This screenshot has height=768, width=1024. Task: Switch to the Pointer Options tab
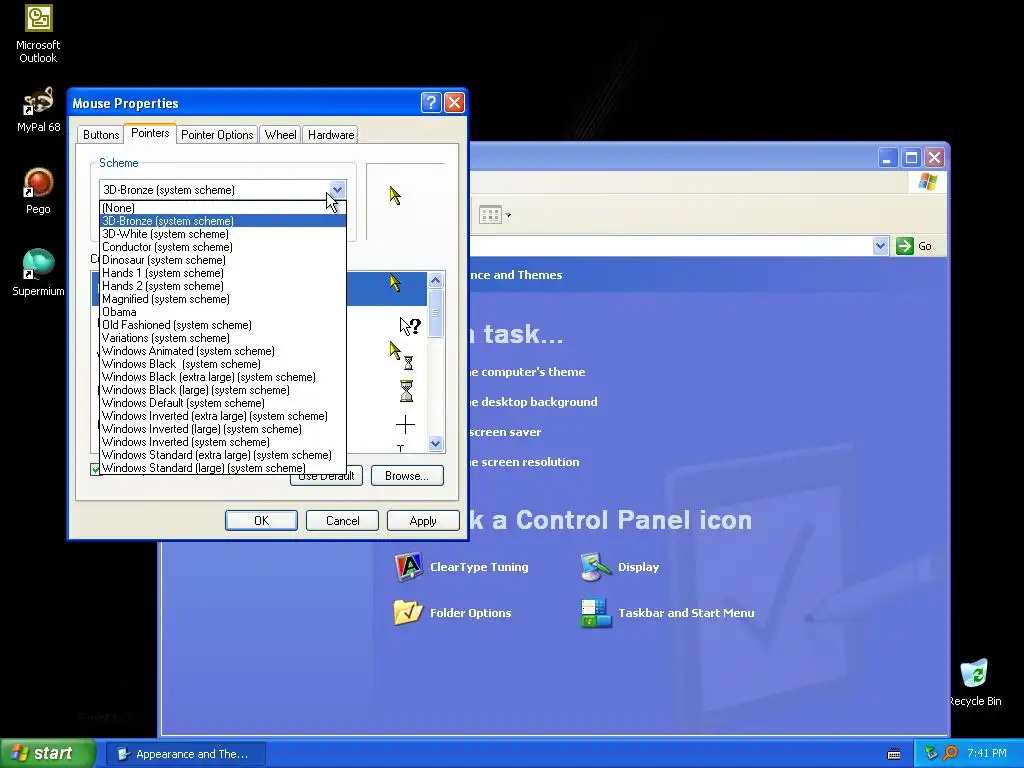pyautogui.click(x=217, y=135)
